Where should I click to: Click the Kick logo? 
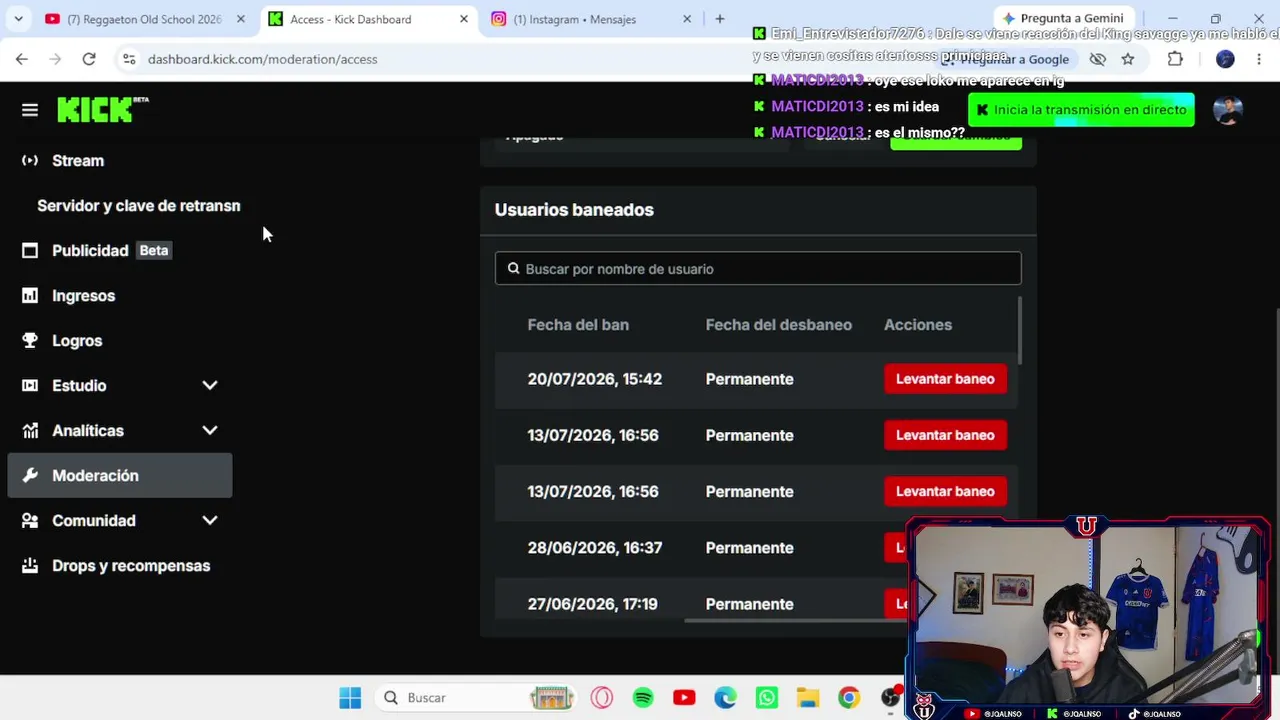pyautogui.click(x=102, y=109)
